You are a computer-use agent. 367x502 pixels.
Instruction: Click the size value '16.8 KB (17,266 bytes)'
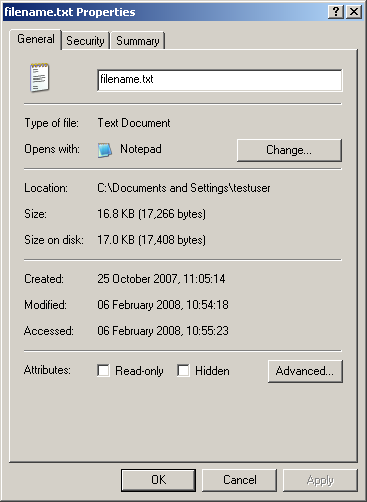pos(152,214)
